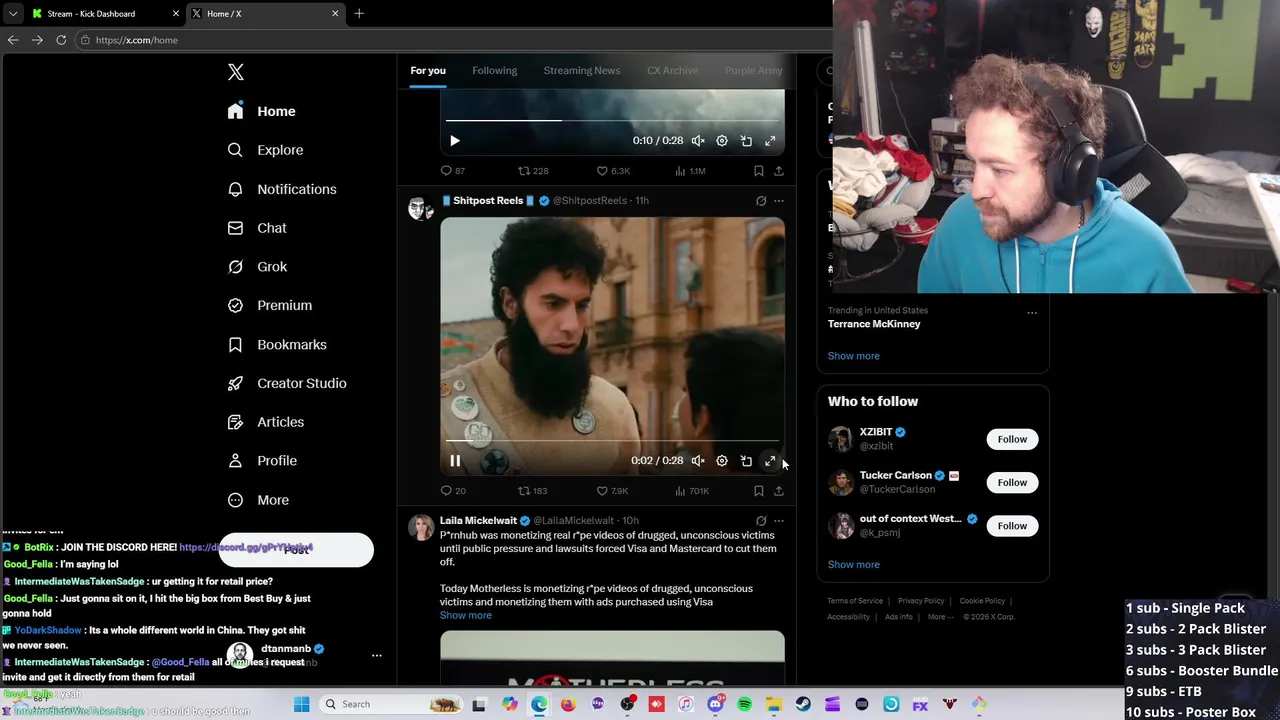Reply to the Shitpost Reels post

(453, 491)
